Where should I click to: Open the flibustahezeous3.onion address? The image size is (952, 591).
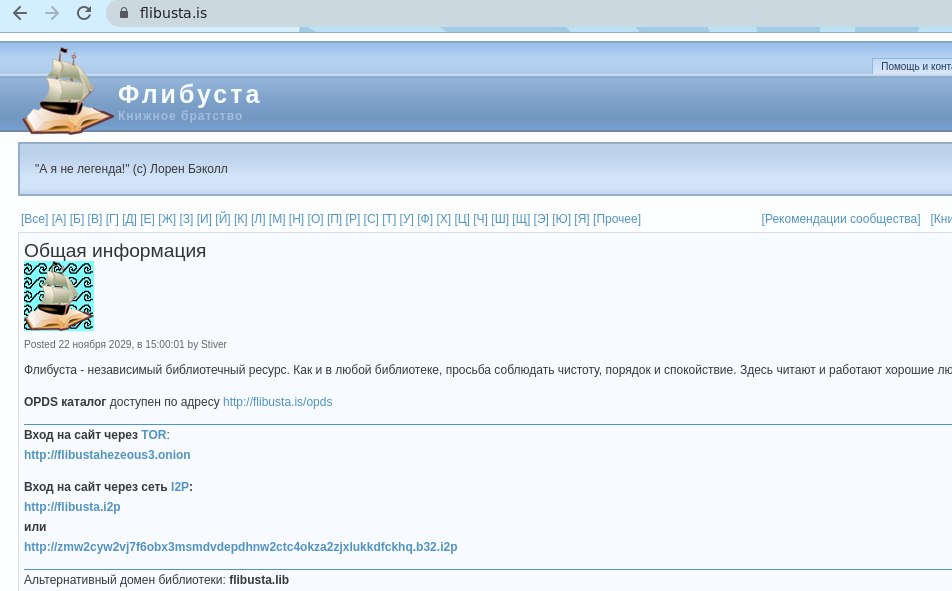(x=107, y=455)
